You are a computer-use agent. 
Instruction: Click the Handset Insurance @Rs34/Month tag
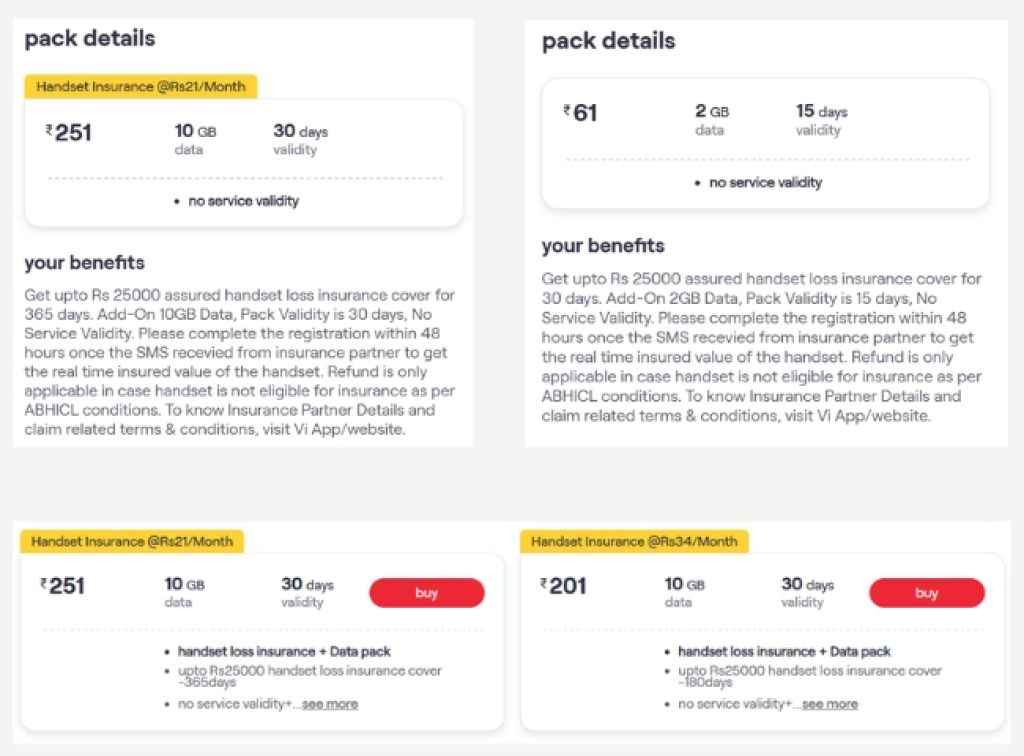[634, 541]
